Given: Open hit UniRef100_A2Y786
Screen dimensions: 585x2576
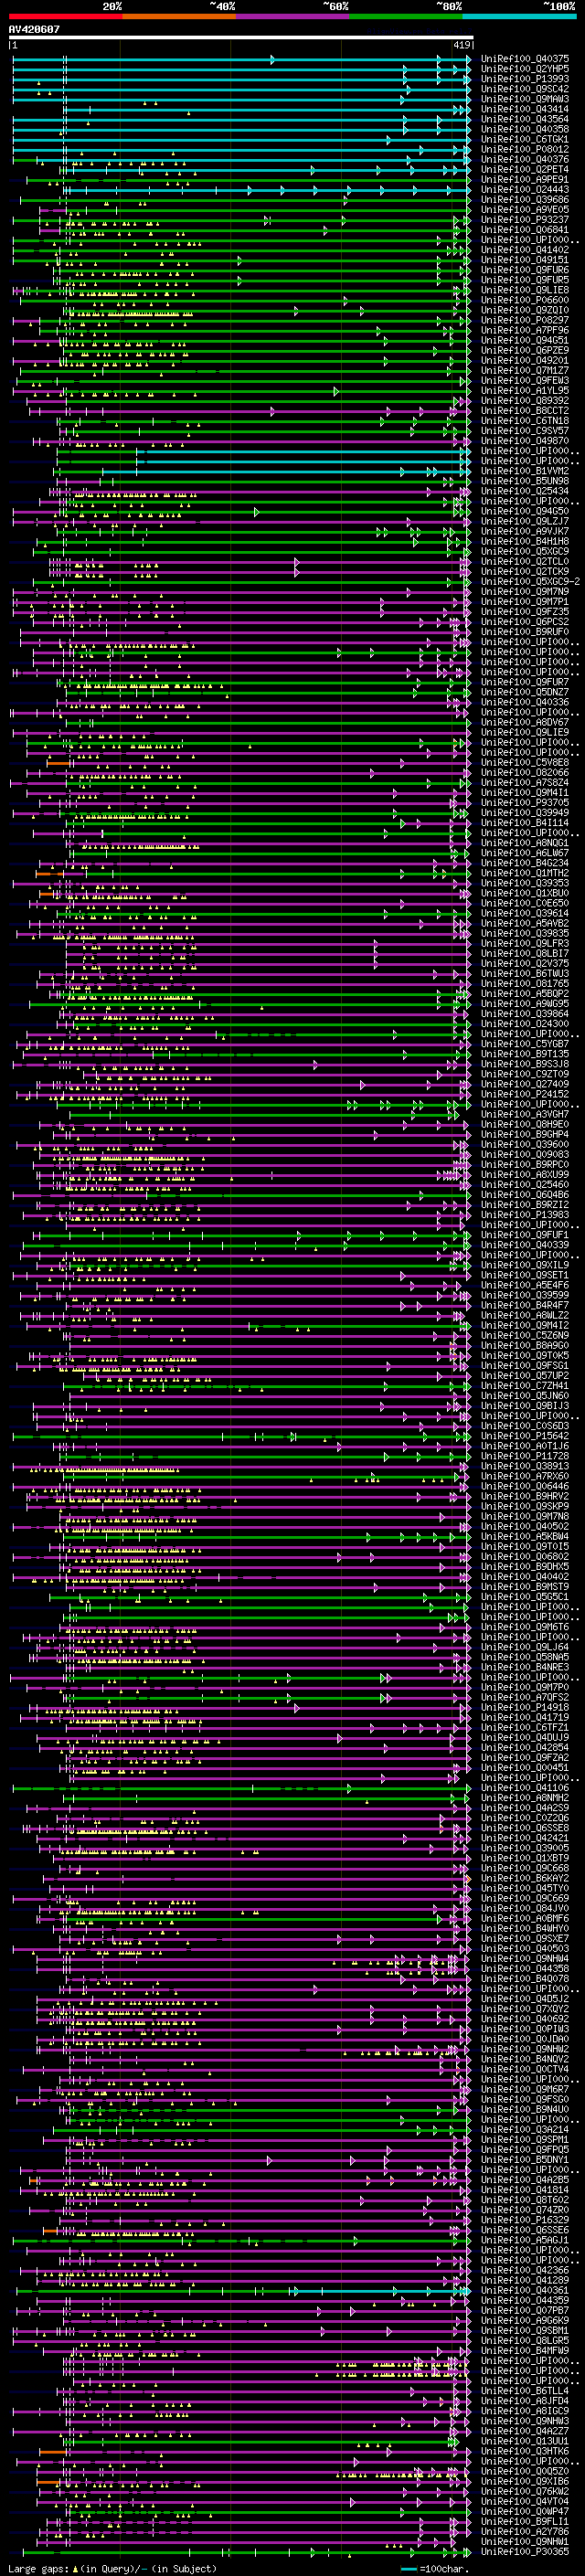Looking at the screenshot, I should 525,2531.
